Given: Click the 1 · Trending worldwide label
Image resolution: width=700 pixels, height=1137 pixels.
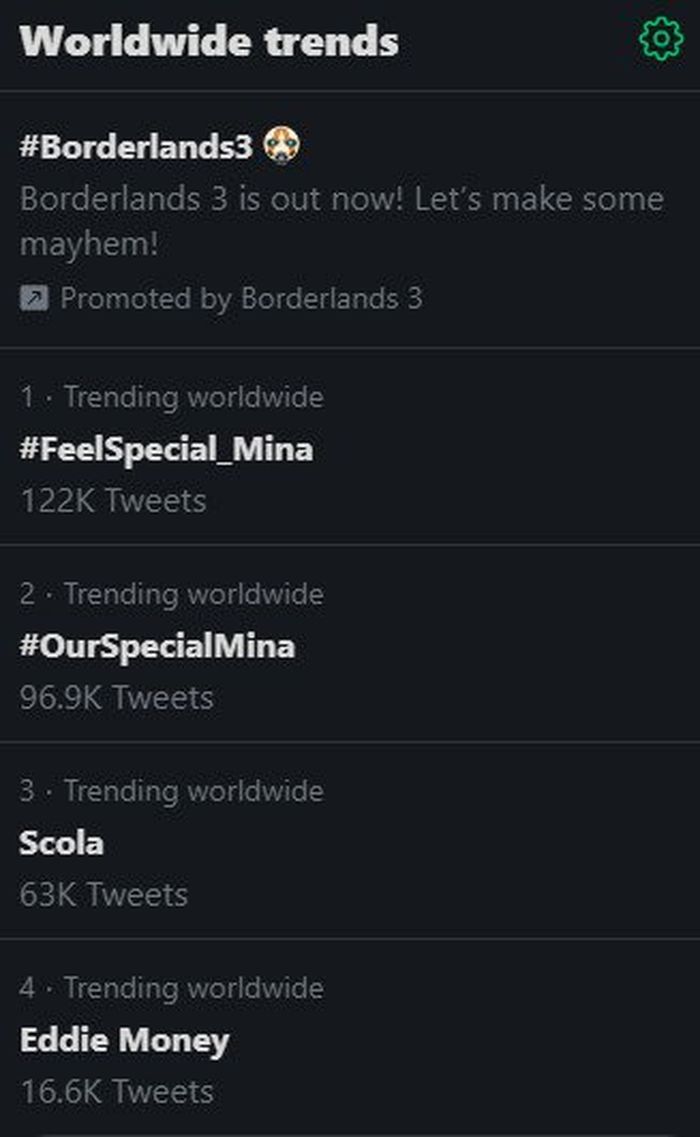Looking at the screenshot, I should tap(172, 397).
